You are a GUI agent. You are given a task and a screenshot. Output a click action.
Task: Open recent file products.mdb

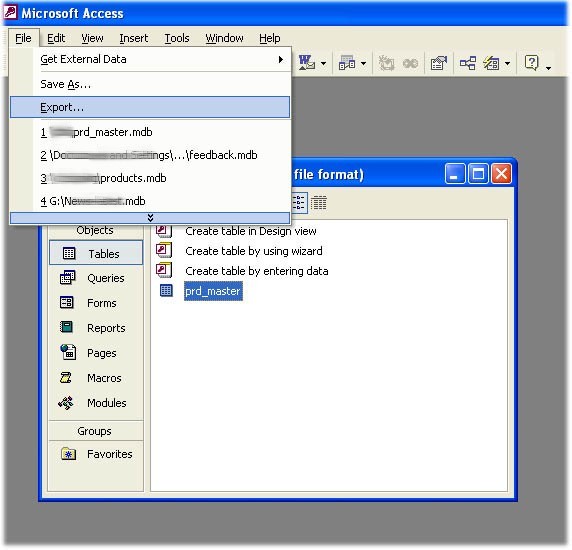[150, 178]
